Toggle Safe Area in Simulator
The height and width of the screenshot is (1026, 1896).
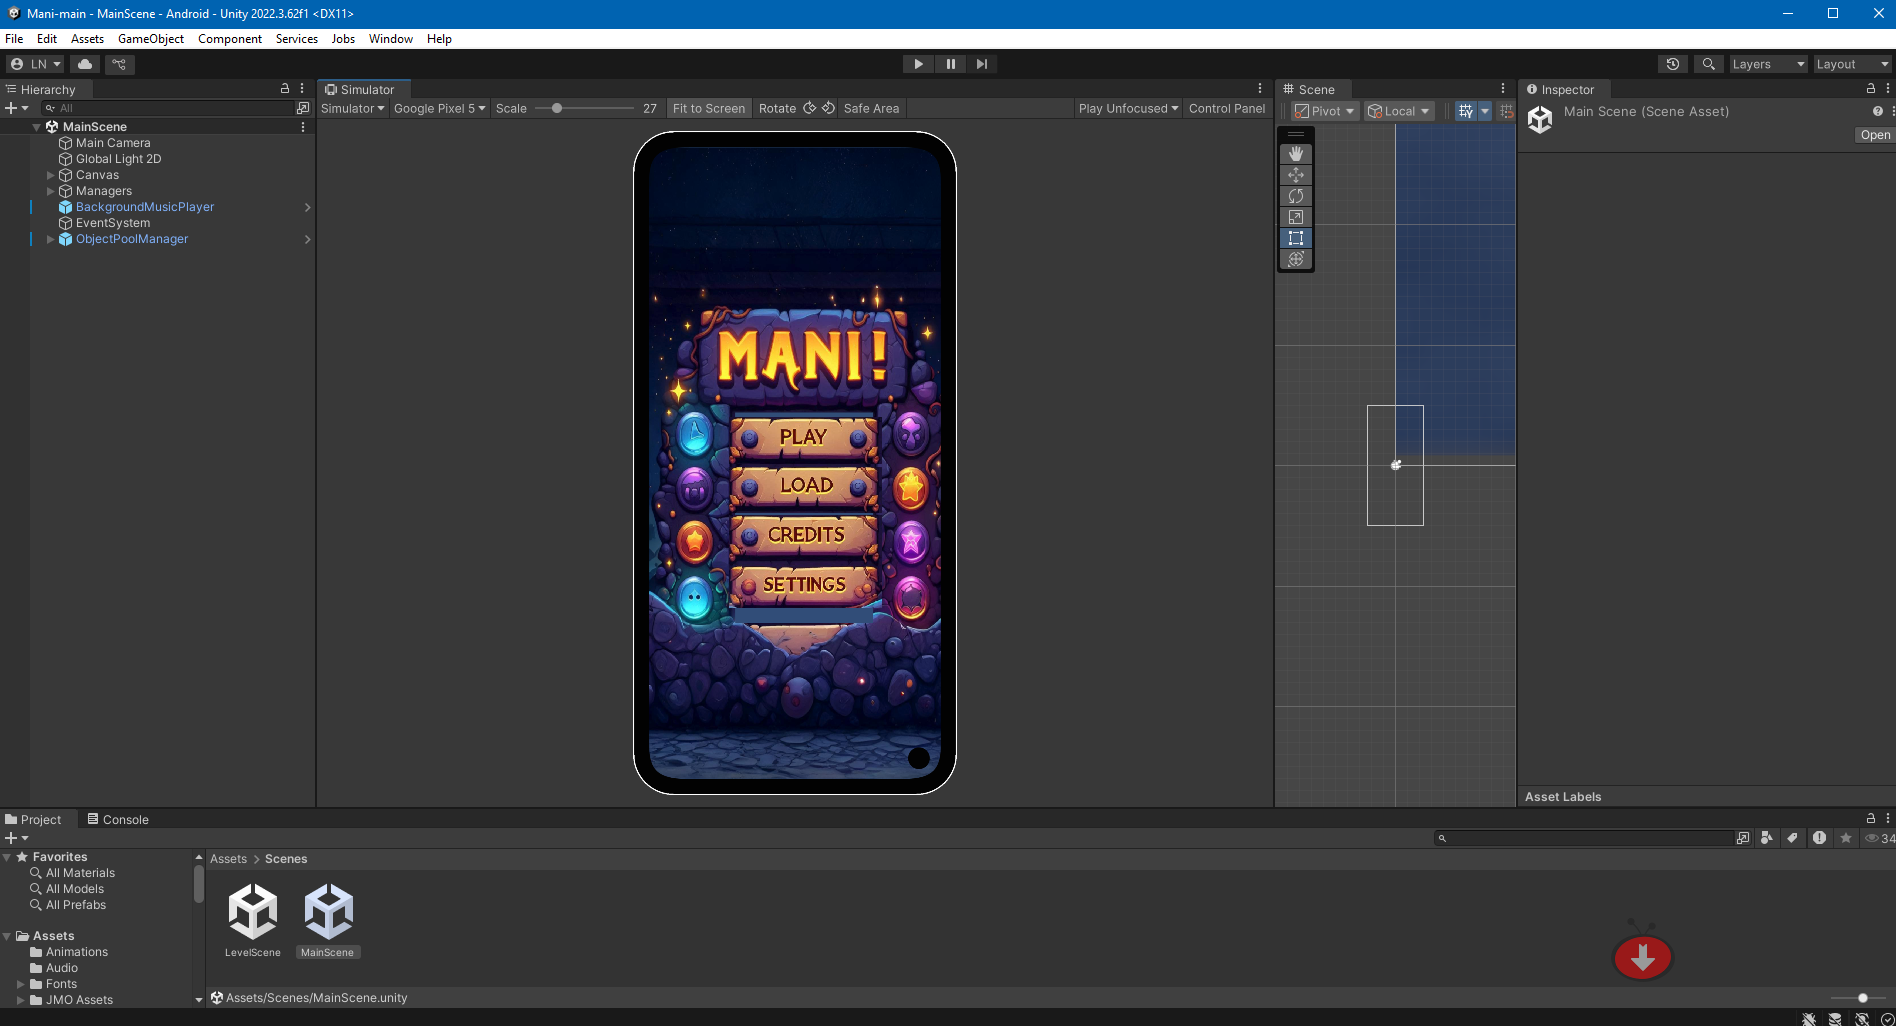[871, 108]
